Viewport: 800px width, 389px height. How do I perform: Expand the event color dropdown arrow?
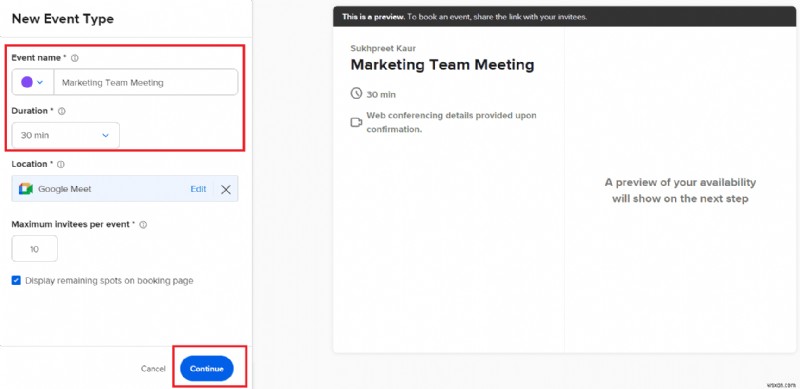click(x=40, y=83)
